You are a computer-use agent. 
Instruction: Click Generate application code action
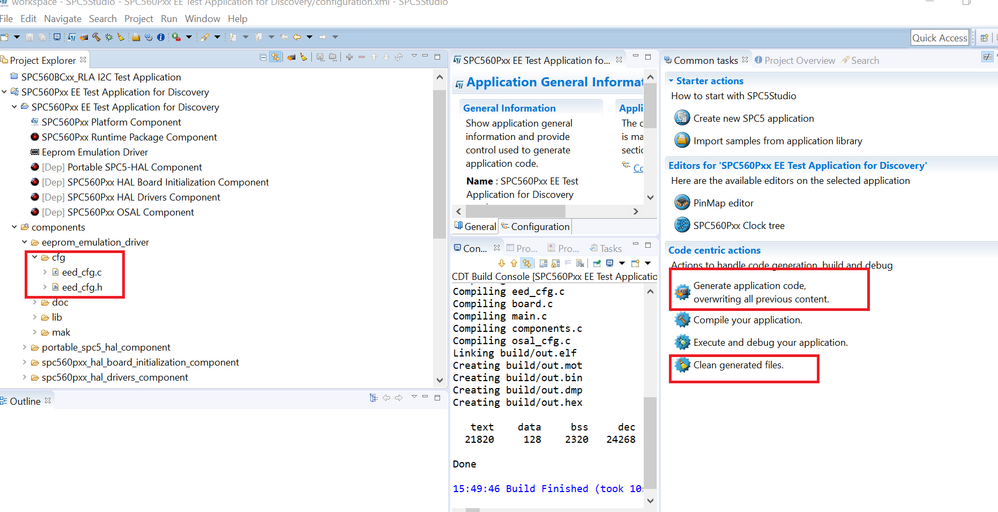point(761,292)
